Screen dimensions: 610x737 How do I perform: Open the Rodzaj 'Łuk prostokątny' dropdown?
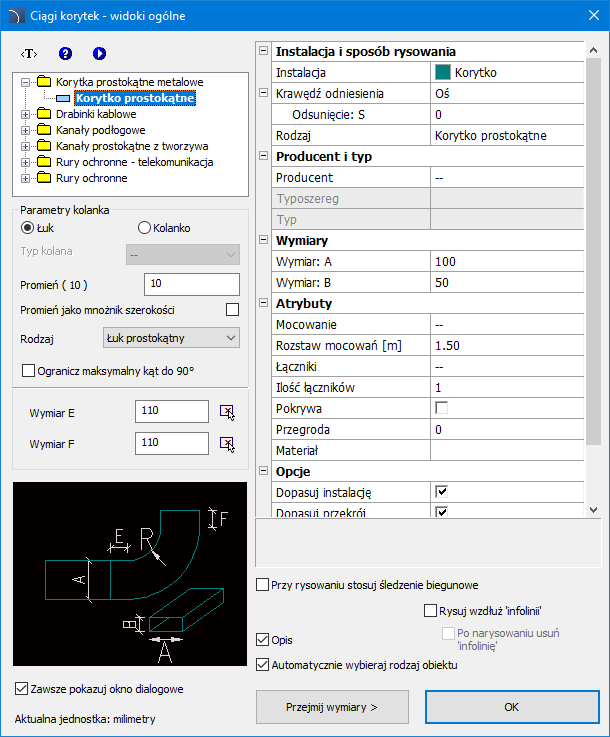tap(171, 338)
